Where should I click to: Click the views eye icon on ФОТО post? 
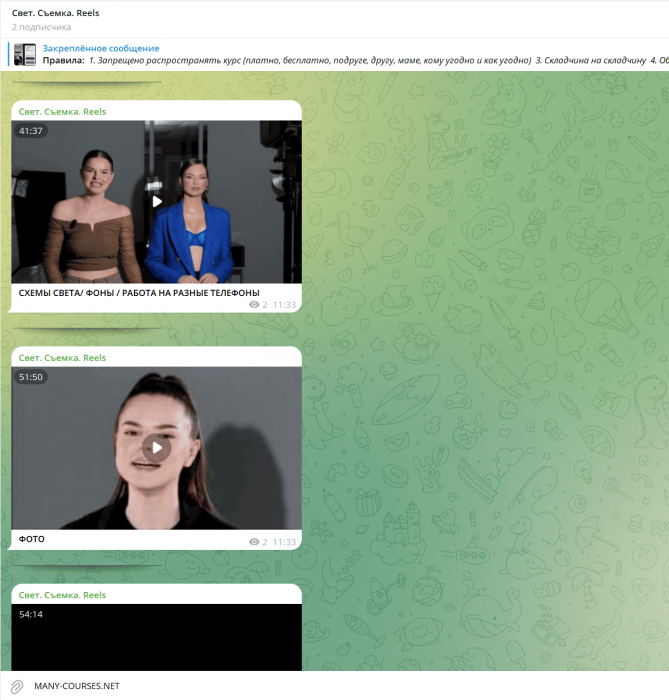254,541
